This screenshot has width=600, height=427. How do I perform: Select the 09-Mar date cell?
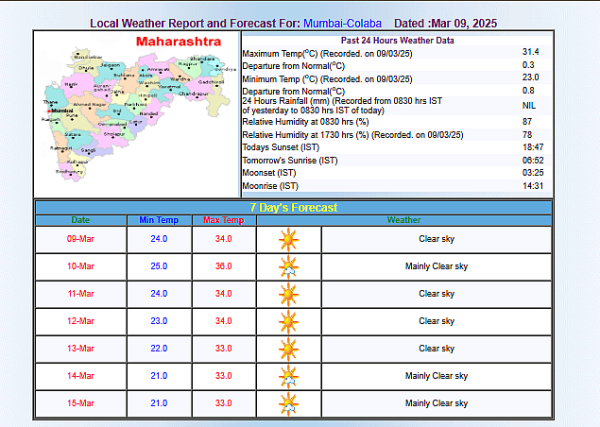(x=80, y=239)
